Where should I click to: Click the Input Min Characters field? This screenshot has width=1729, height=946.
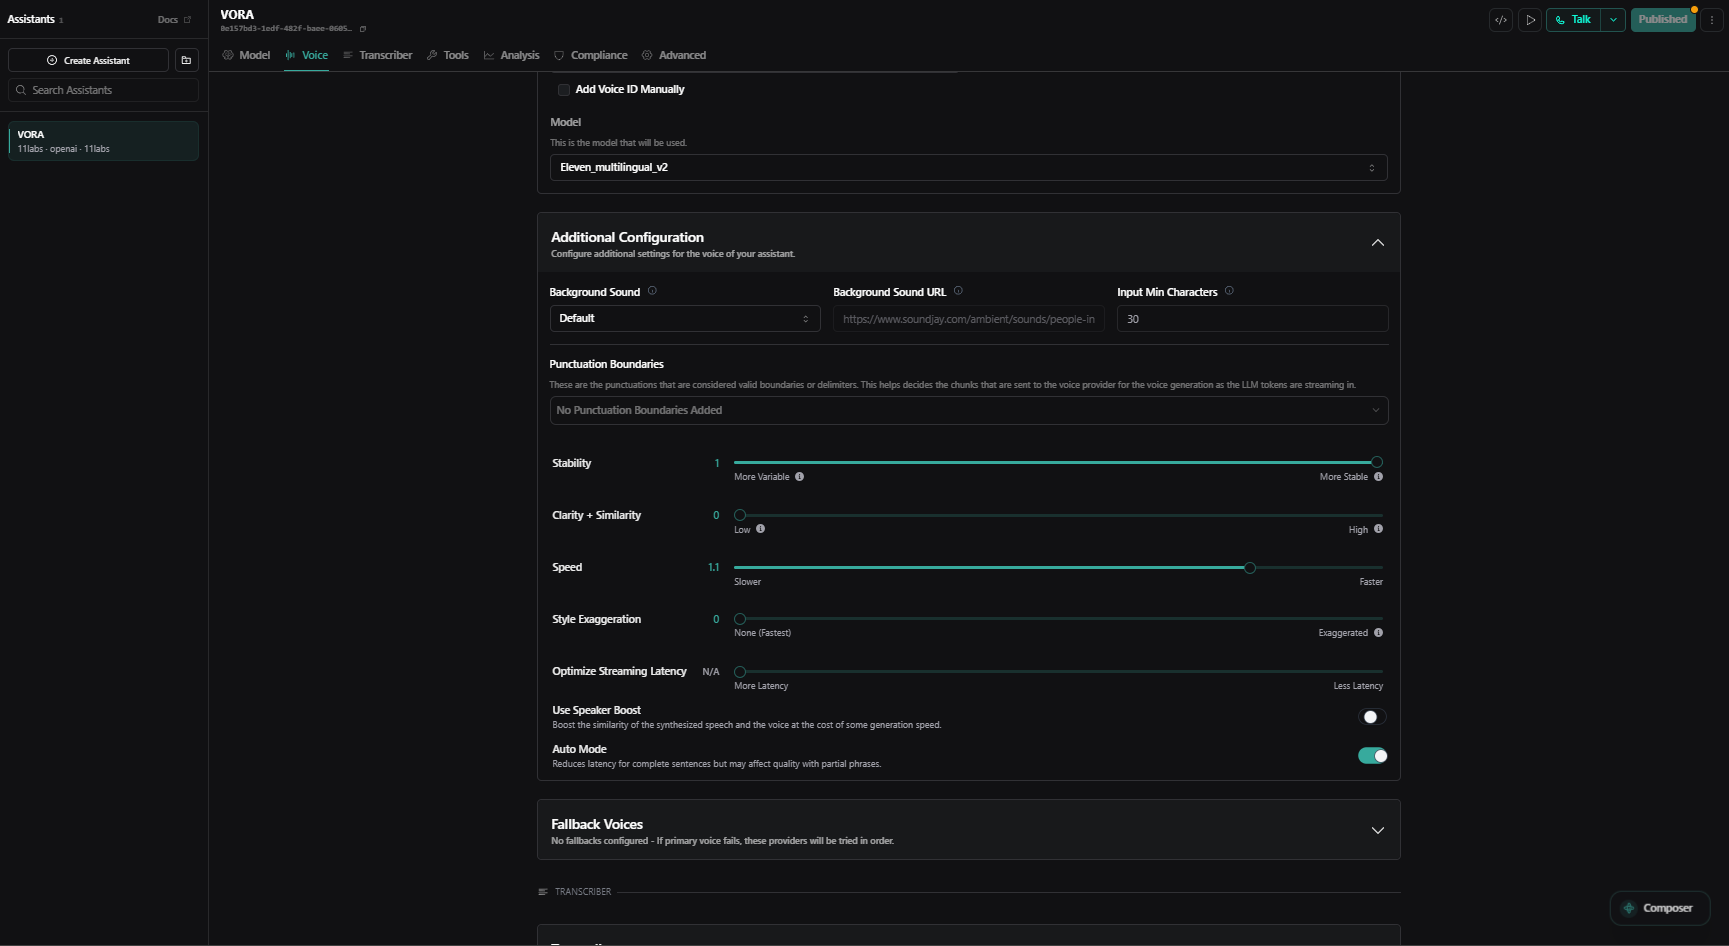click(x=1252, y=319)
